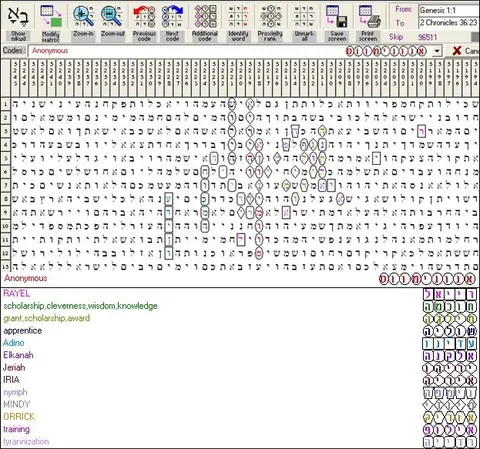
Task: Click the diamond-shaped Hebrew letters beside MINDY
Action: [450, 405]
